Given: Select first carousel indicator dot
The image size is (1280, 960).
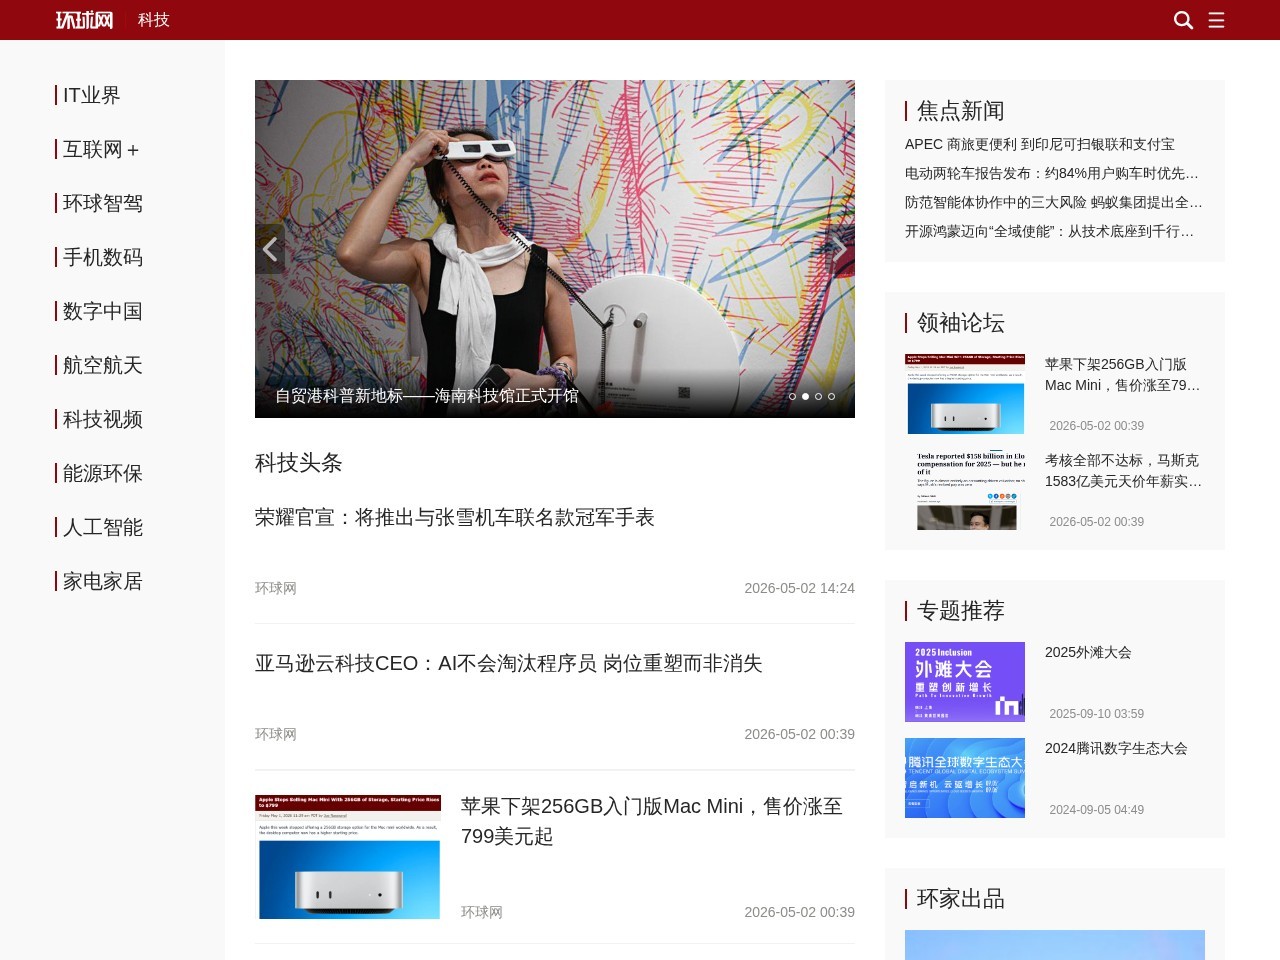Looking at the screenshot, I should pos(793,396).
